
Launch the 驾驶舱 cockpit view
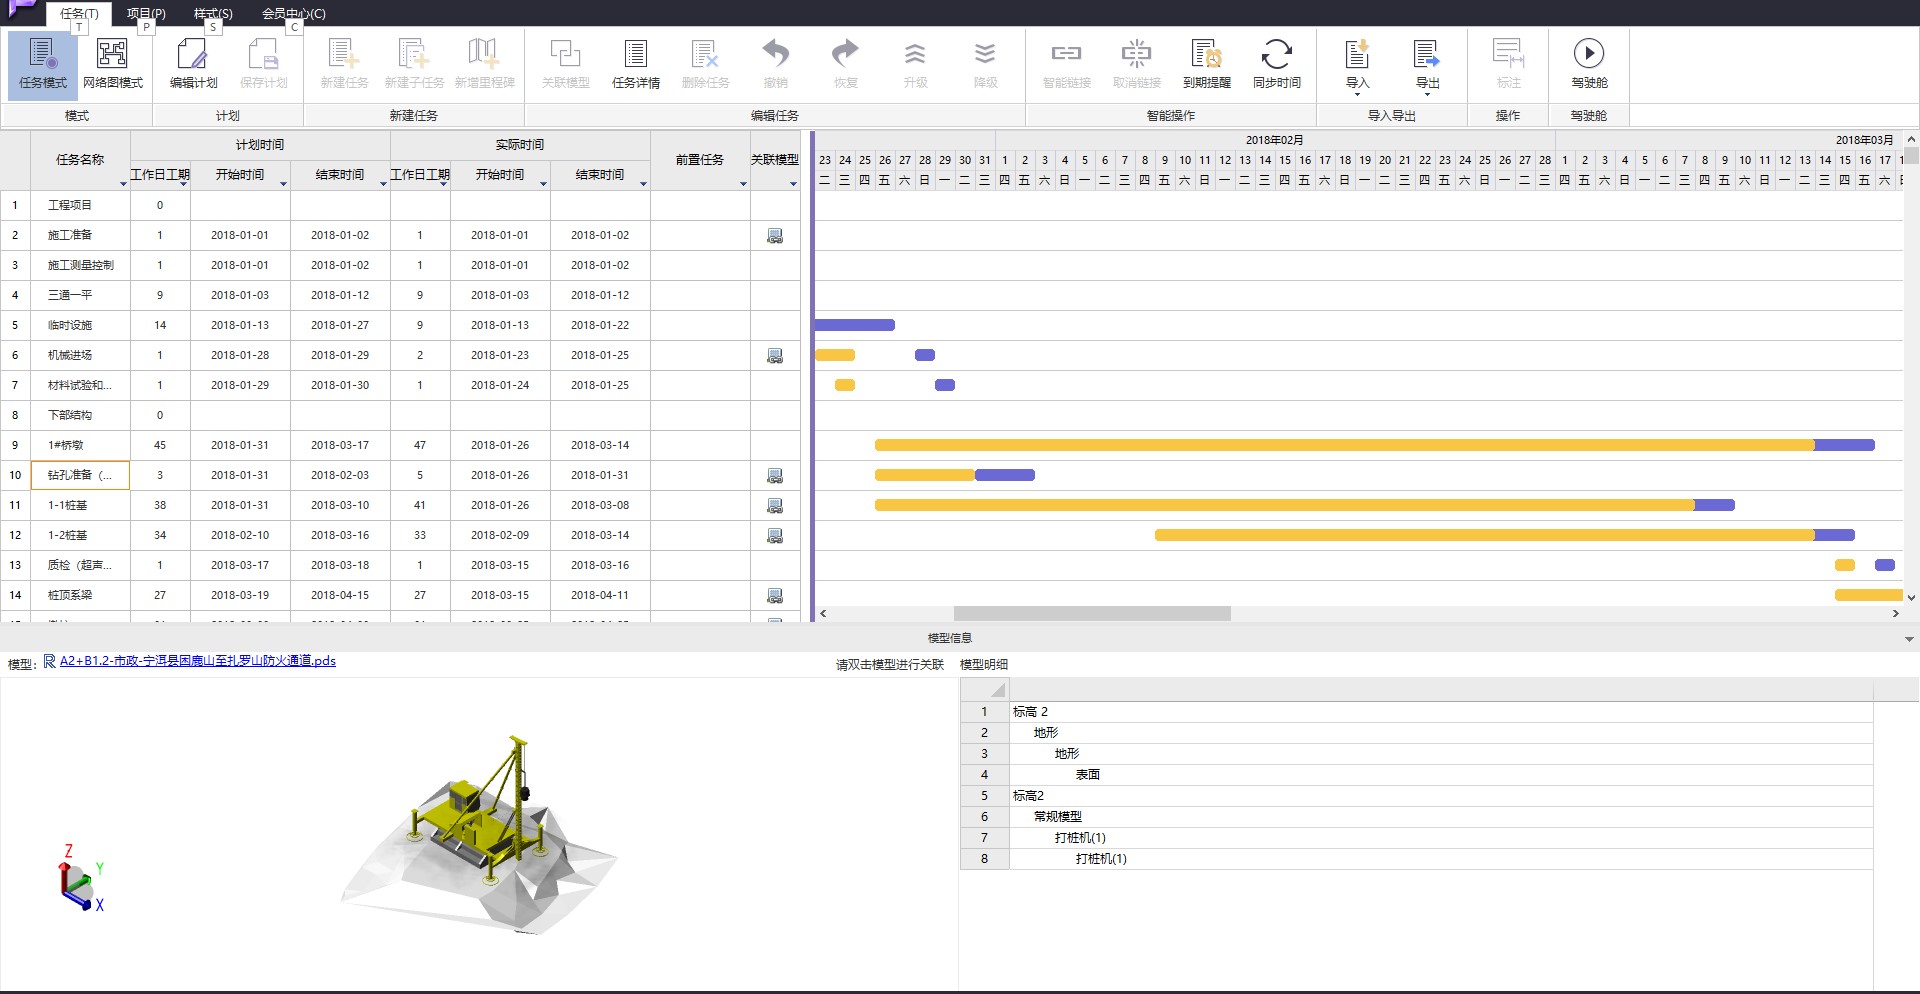click(x=1588, y=64)
